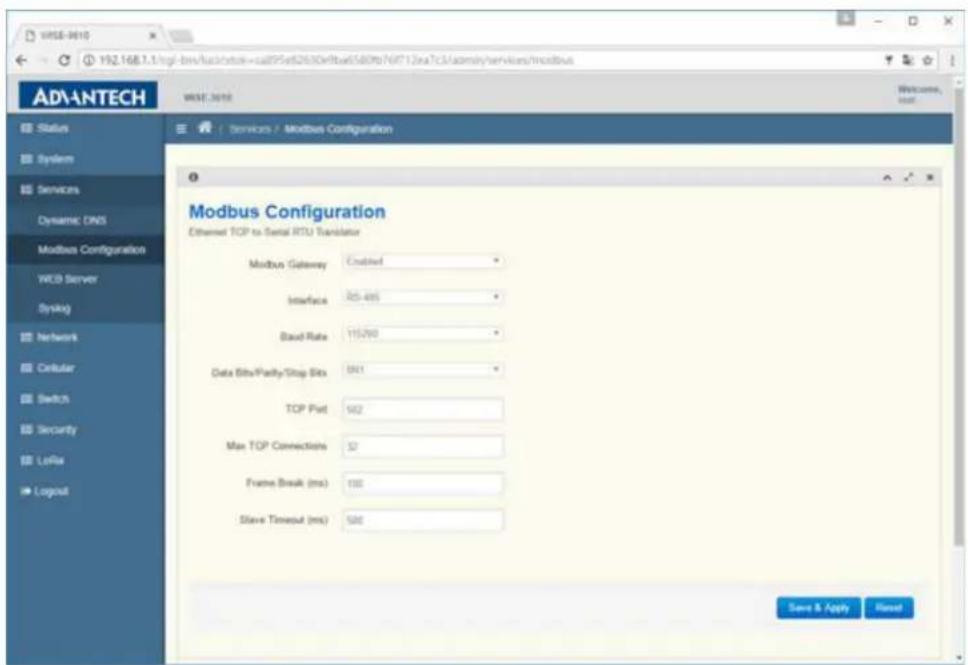Open the Baud Rate dropdown
Viewport: 968px width, 665px height.
tap(423, 333)
